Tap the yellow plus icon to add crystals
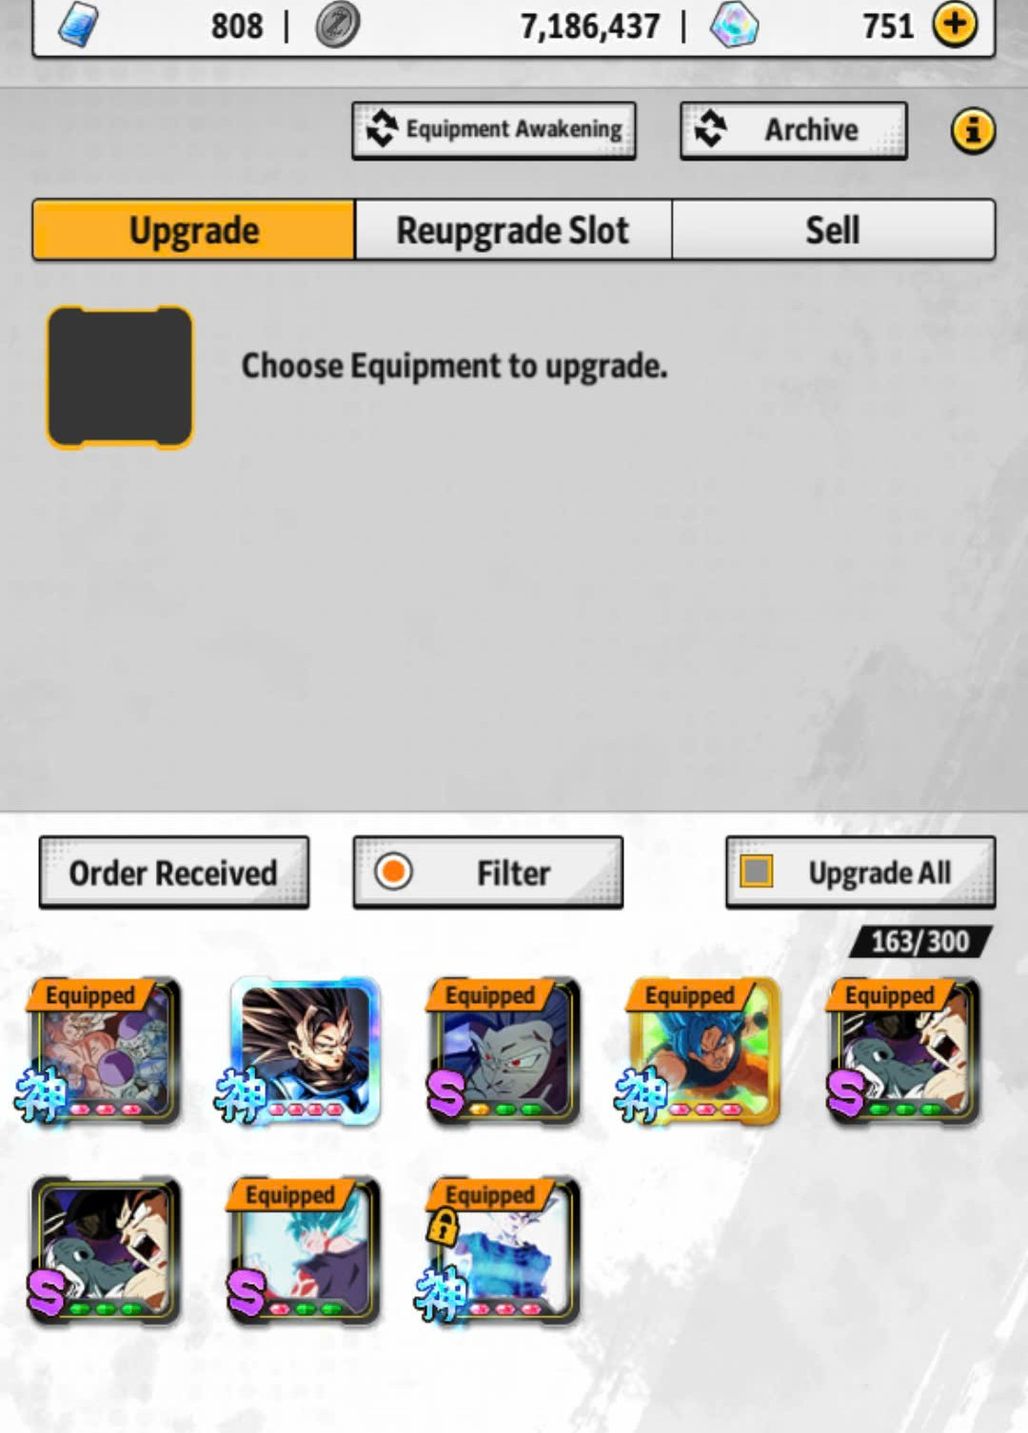Viewport: 1028px width, 1433px height. click(x=955, y=24)
